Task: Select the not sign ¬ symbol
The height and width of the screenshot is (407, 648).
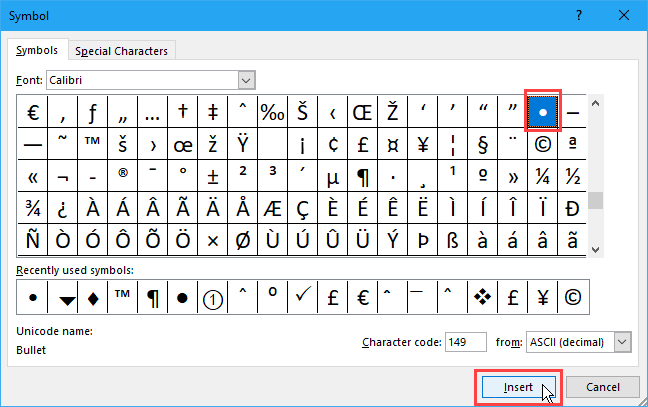Action: pos(62,176)
